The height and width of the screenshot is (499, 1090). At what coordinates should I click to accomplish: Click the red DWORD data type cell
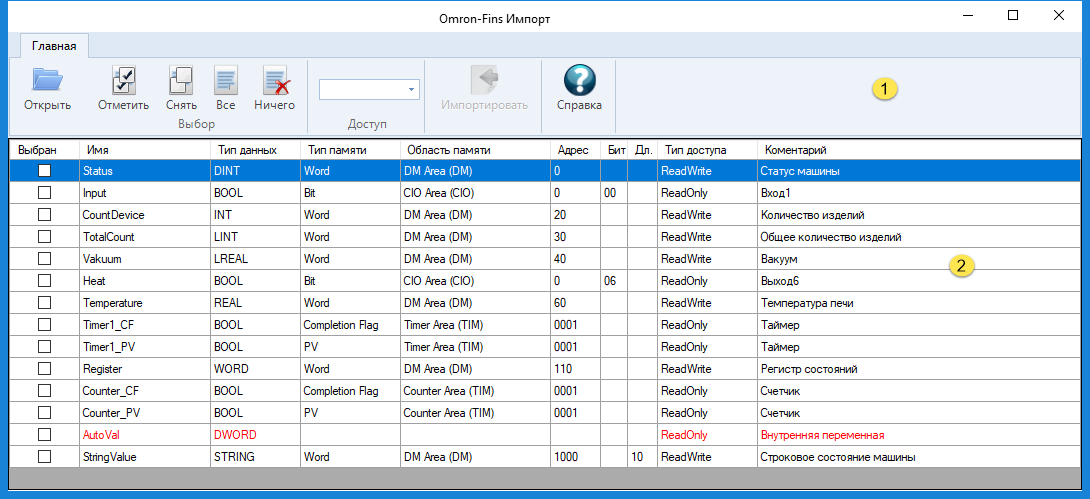(255, 435)
